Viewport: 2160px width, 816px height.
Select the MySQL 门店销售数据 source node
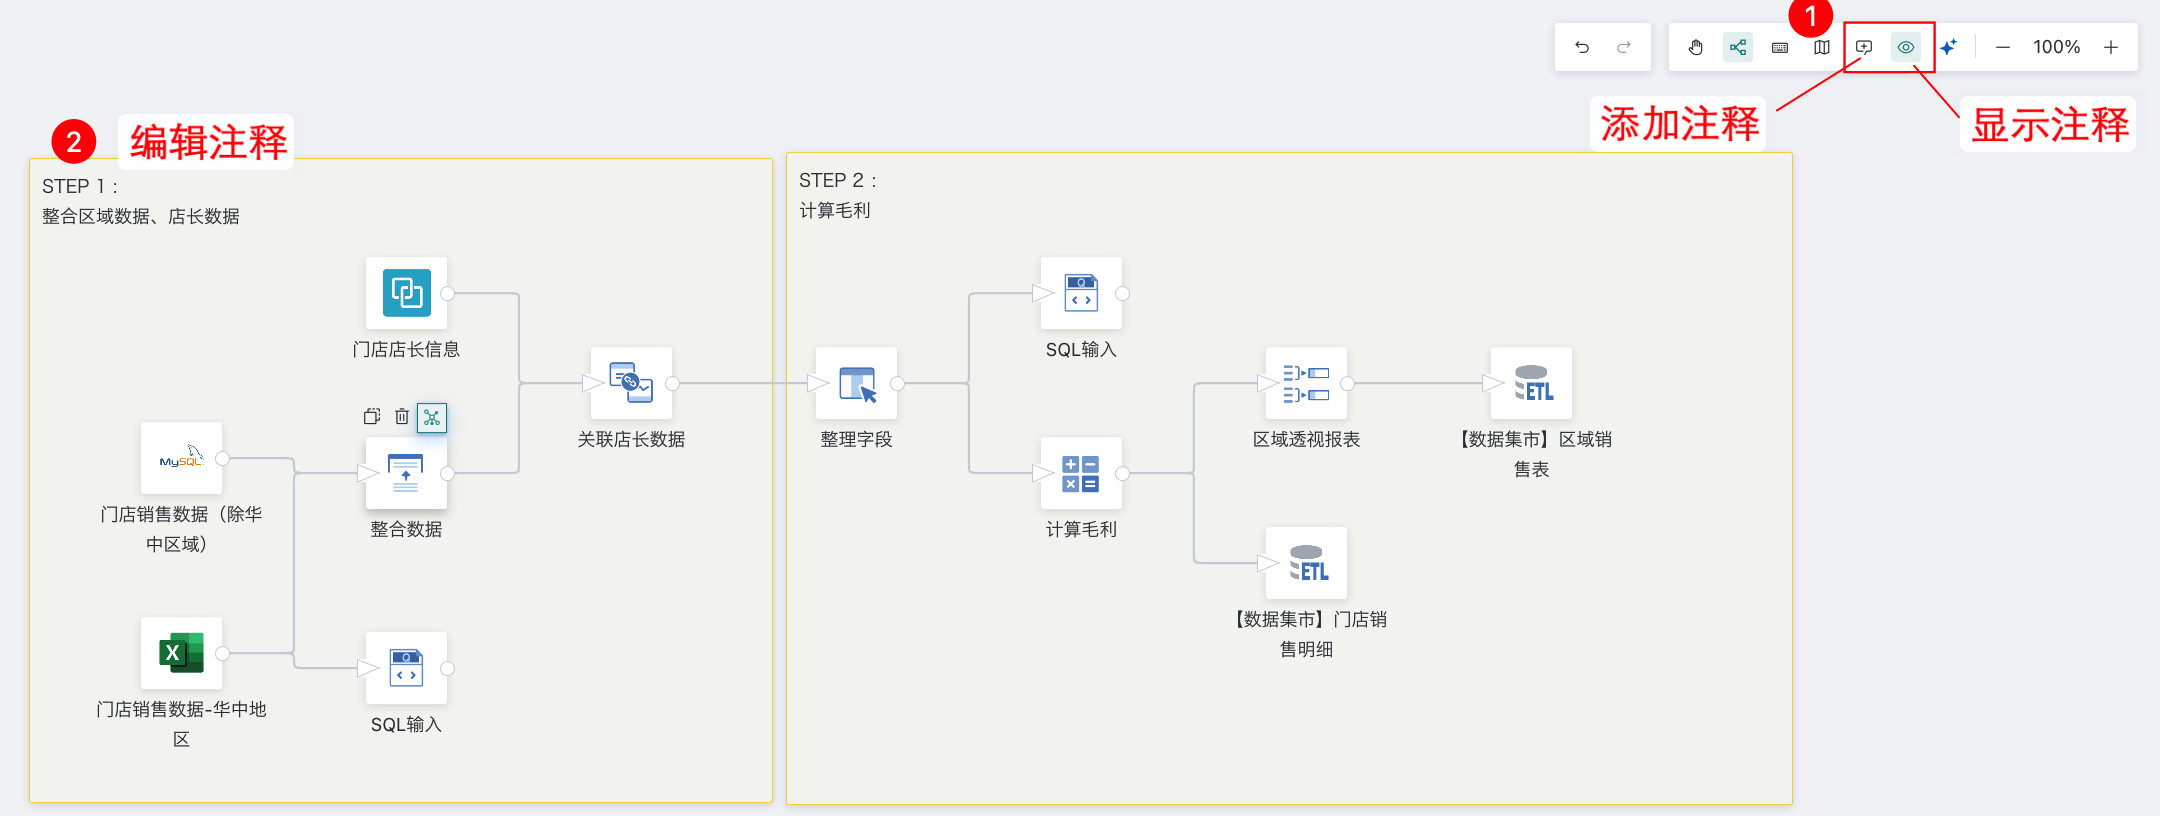pyautogui.click(x=181, y=458)
